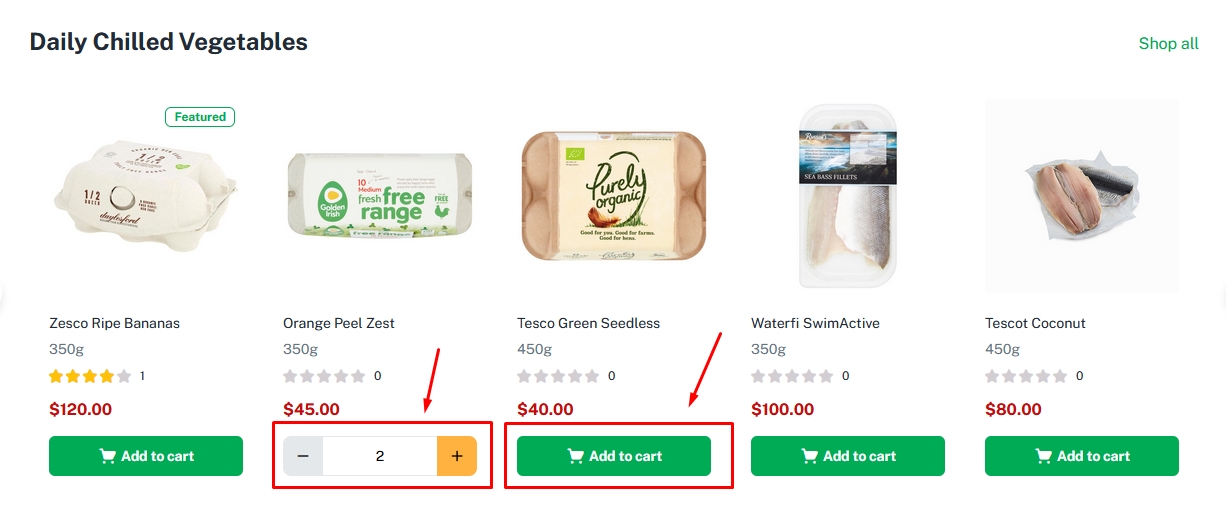Open the Golden Irish free range image

[x=380, y=195]
